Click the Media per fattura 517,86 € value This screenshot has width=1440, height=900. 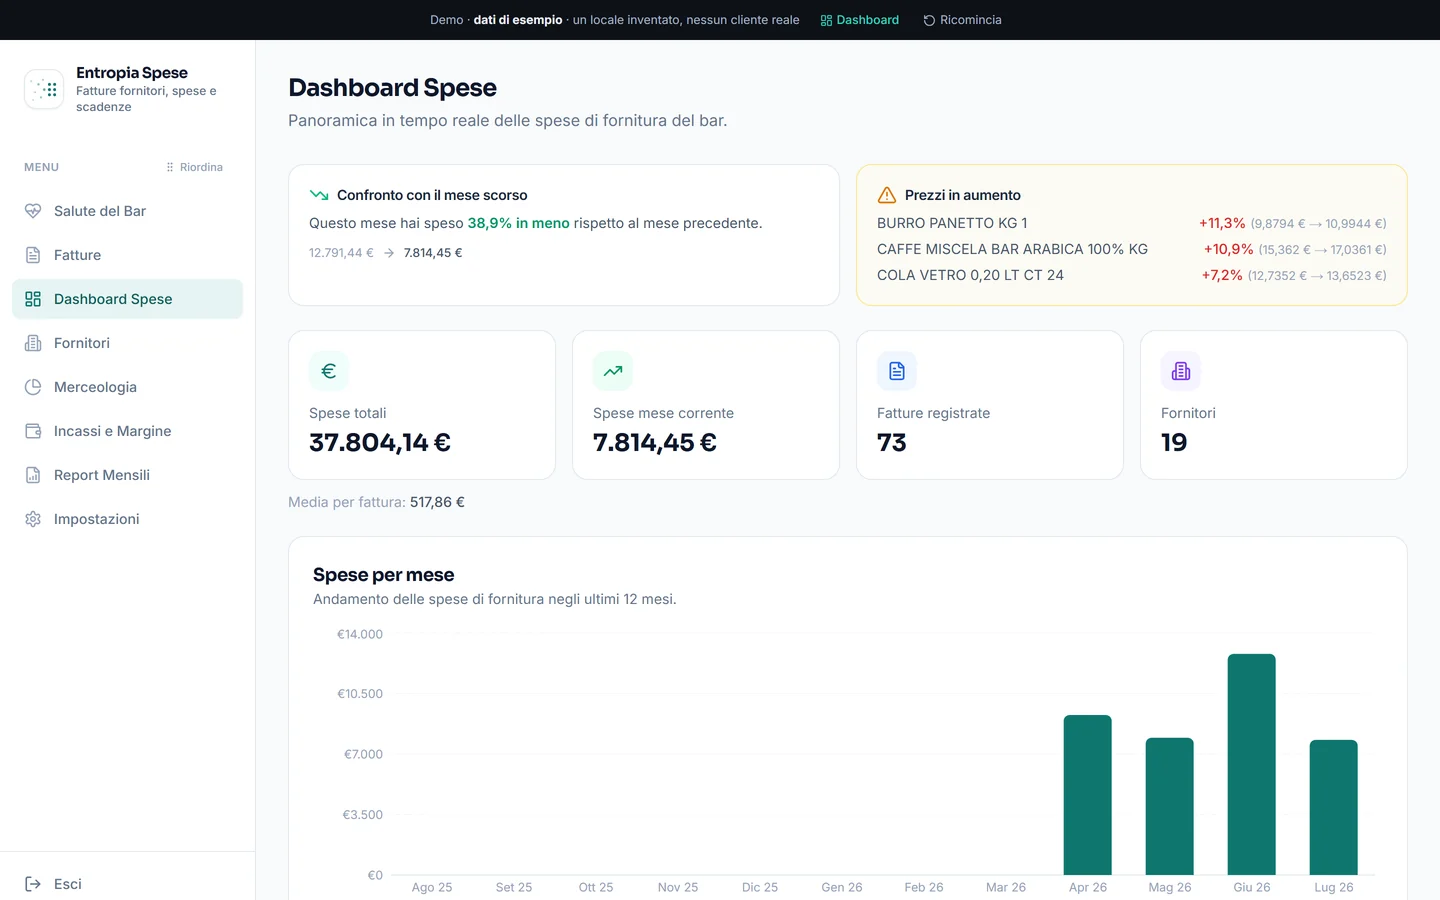[x=437, y=502]
